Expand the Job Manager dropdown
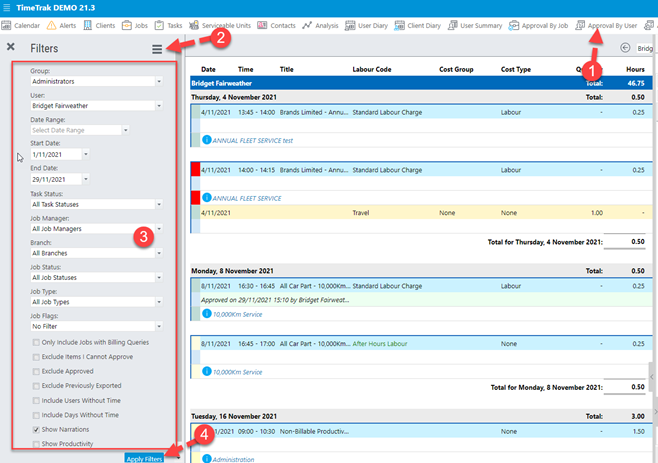658x463 pixels. tap(159, 229)
